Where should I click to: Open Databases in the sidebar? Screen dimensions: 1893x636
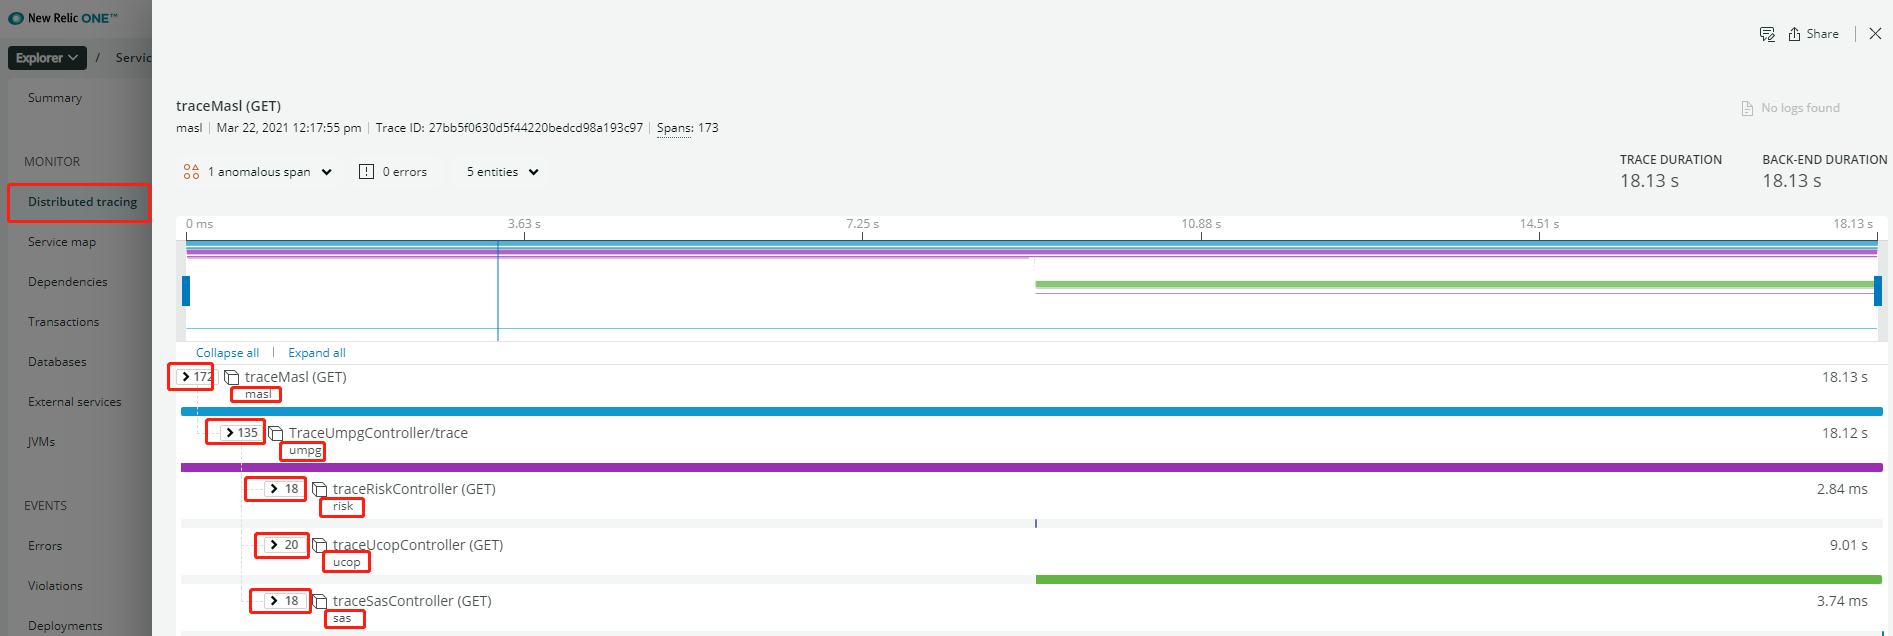[57, 362]
